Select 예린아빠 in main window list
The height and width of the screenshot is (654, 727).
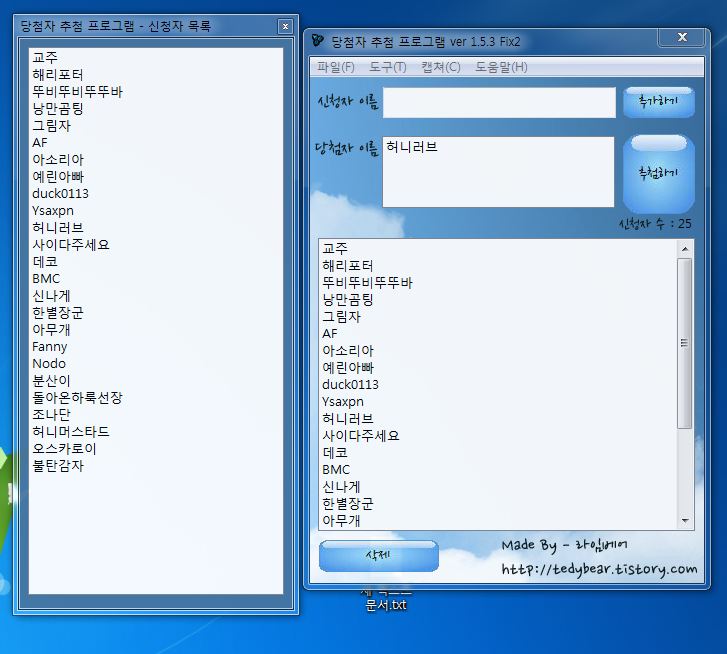coord(348,368)
